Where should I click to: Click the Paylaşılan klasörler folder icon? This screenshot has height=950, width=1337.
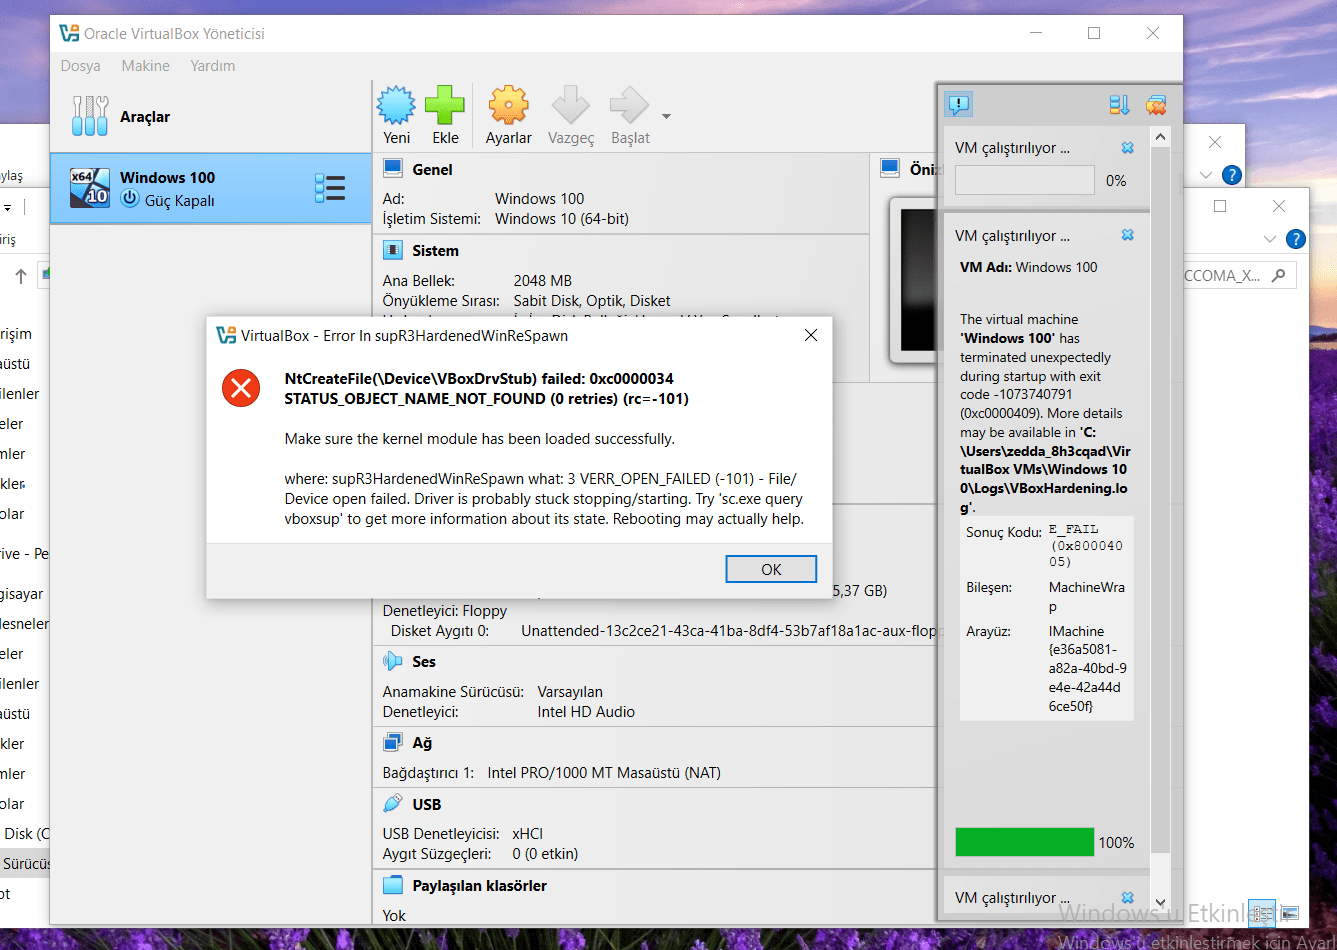(393, 885)
